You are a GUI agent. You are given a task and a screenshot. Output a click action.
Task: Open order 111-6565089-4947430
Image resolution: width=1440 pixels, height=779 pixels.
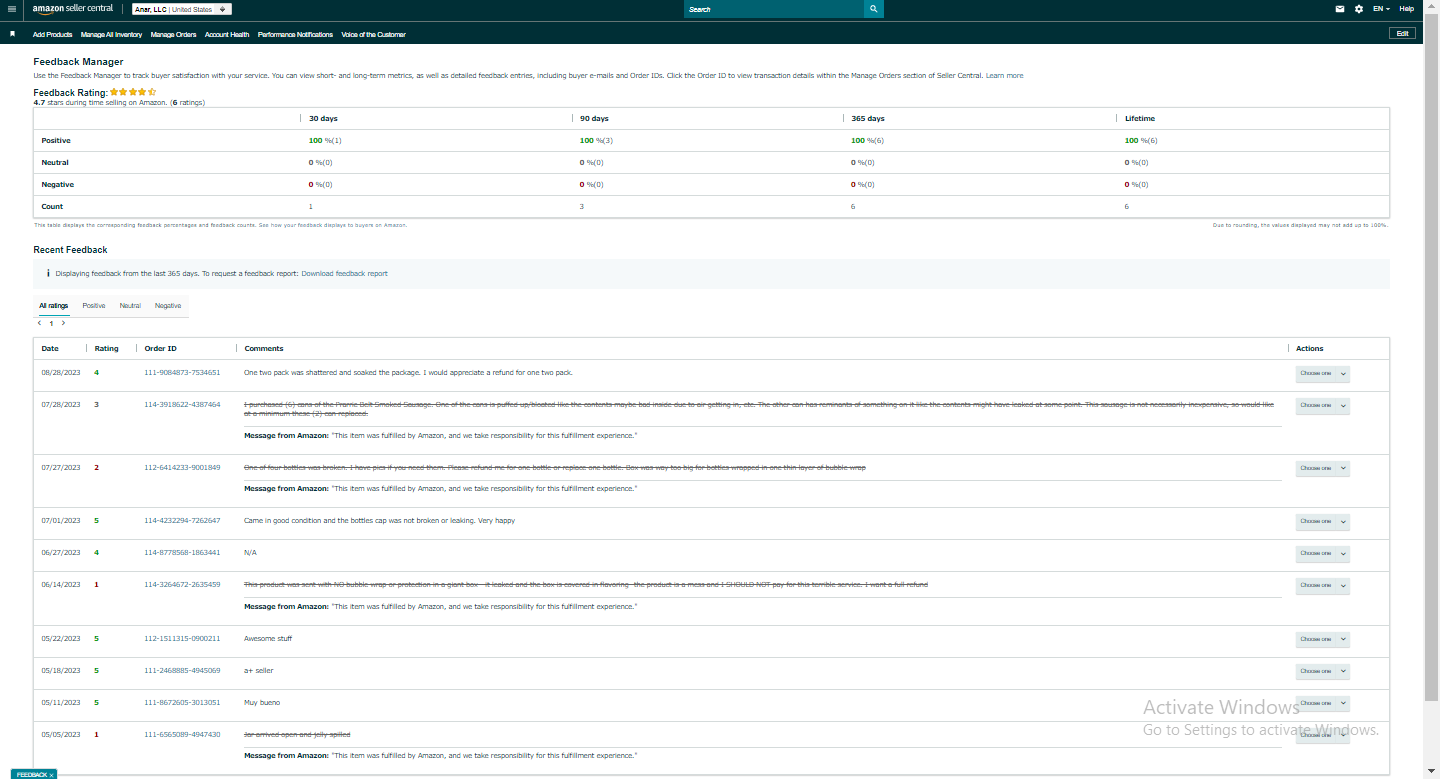pos(182,735)
